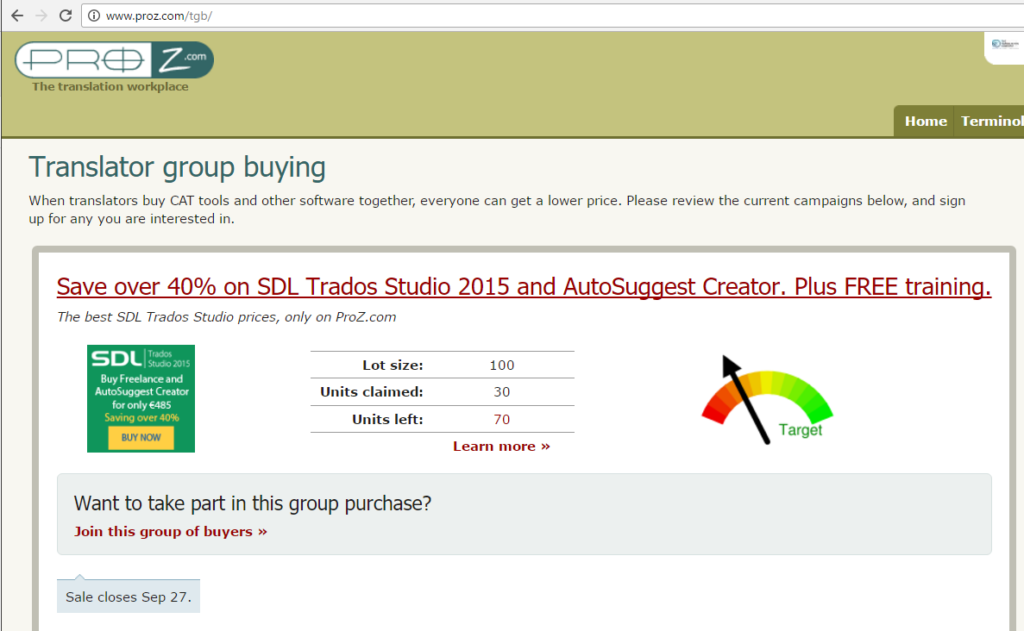The image size is (1024, 631).
Task: Click the Units left value 70
Action: (x=502, y=419)
